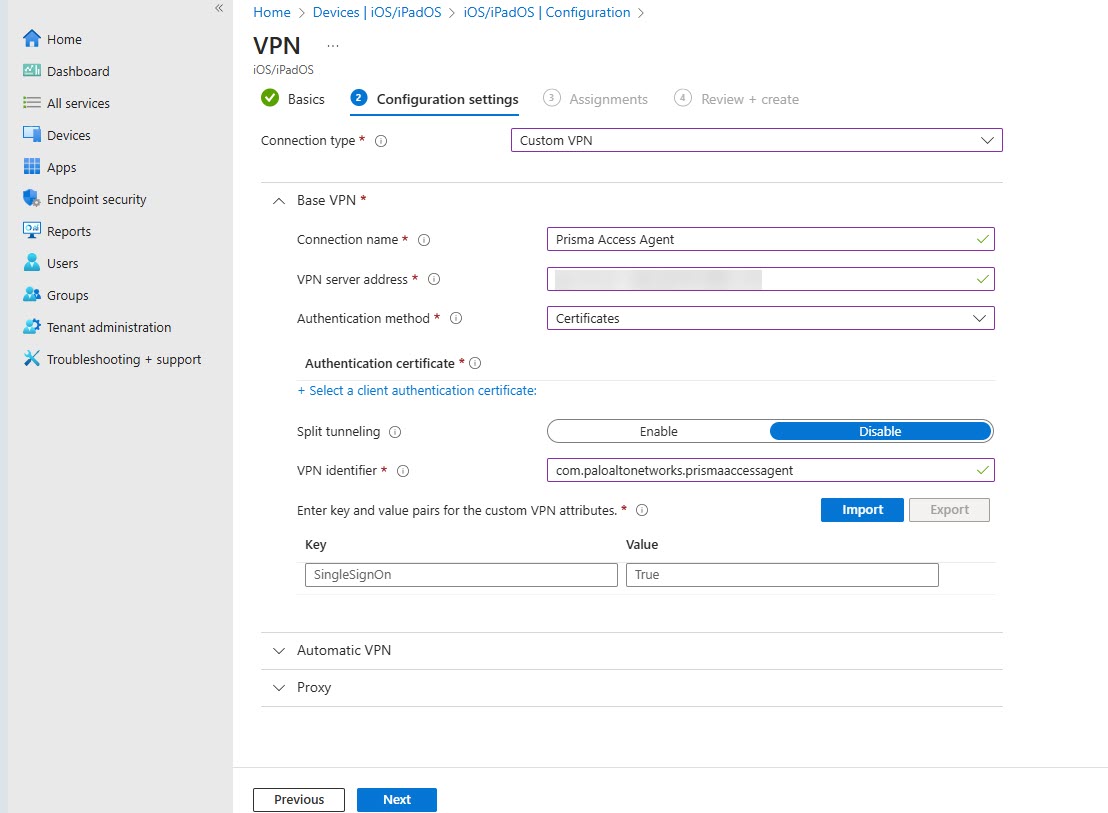Click the VPN identifier input field
This screenshot has height=813, width=1108.
760,470
